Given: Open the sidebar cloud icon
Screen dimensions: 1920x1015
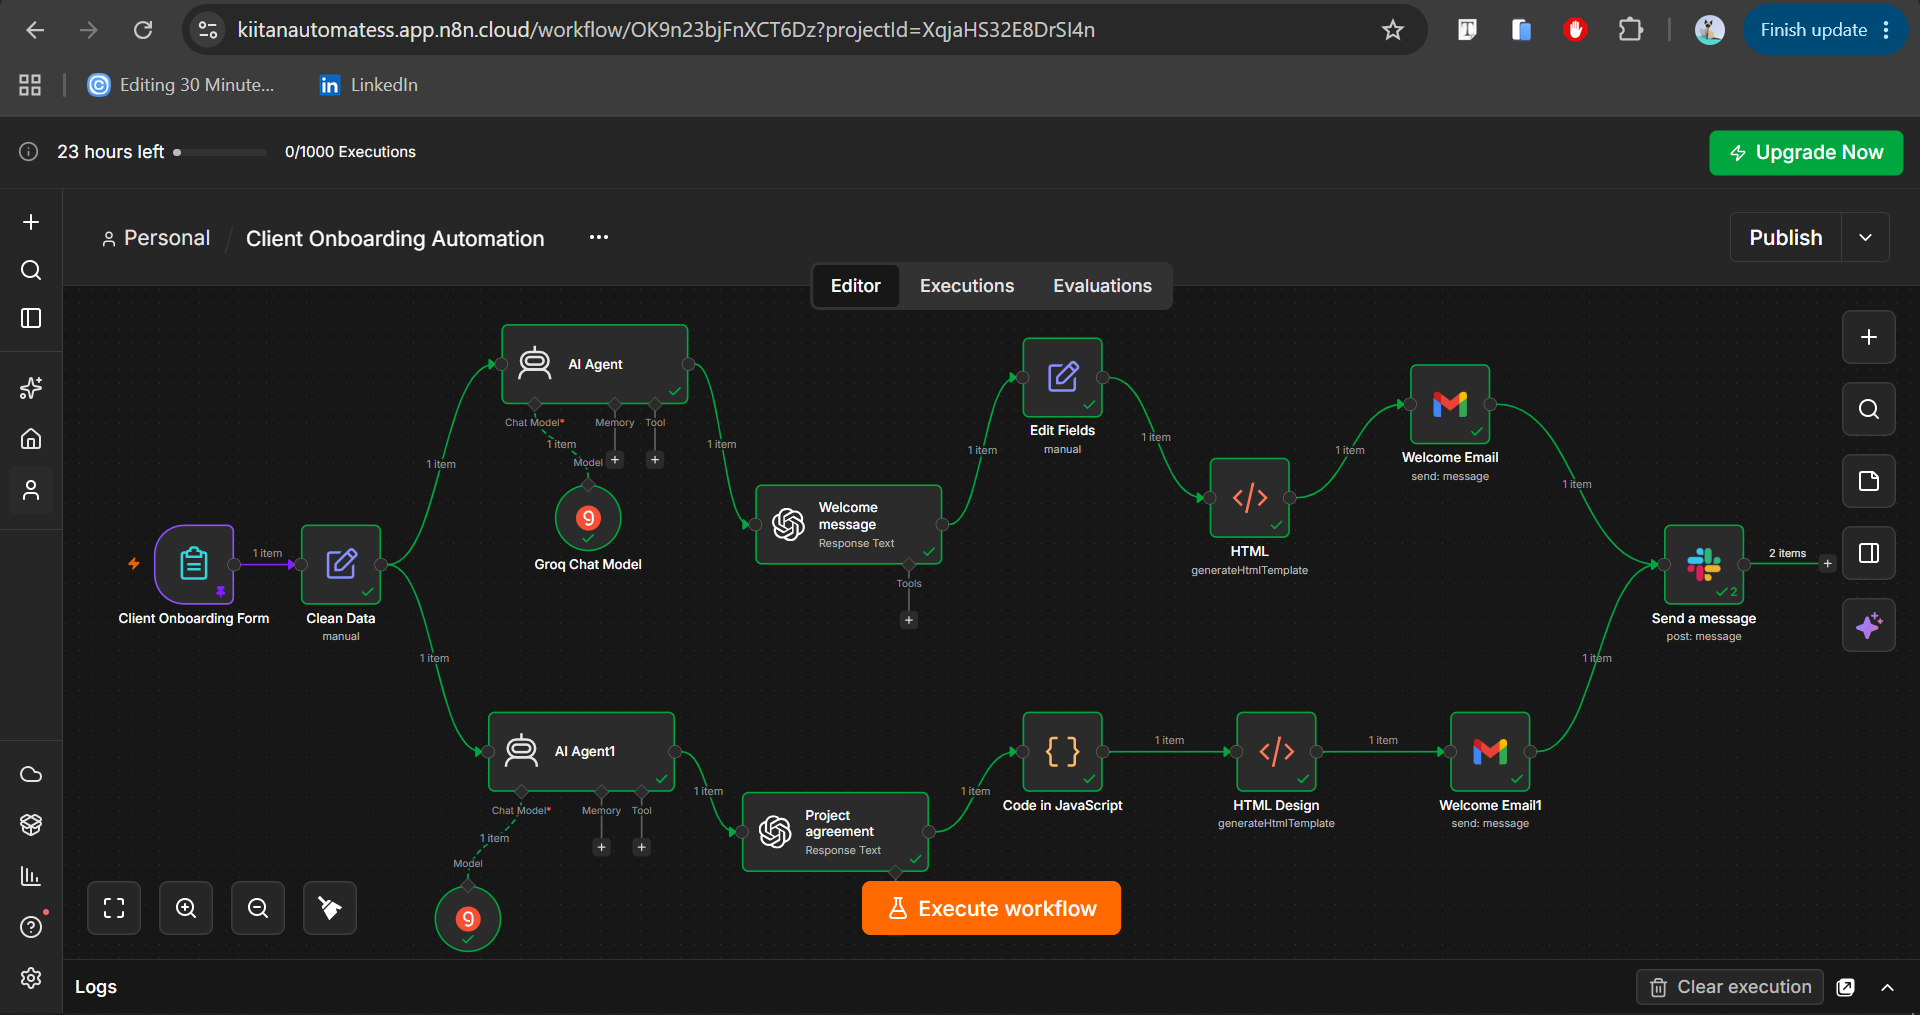Looking at the screenshot, I should pos(31,774).
